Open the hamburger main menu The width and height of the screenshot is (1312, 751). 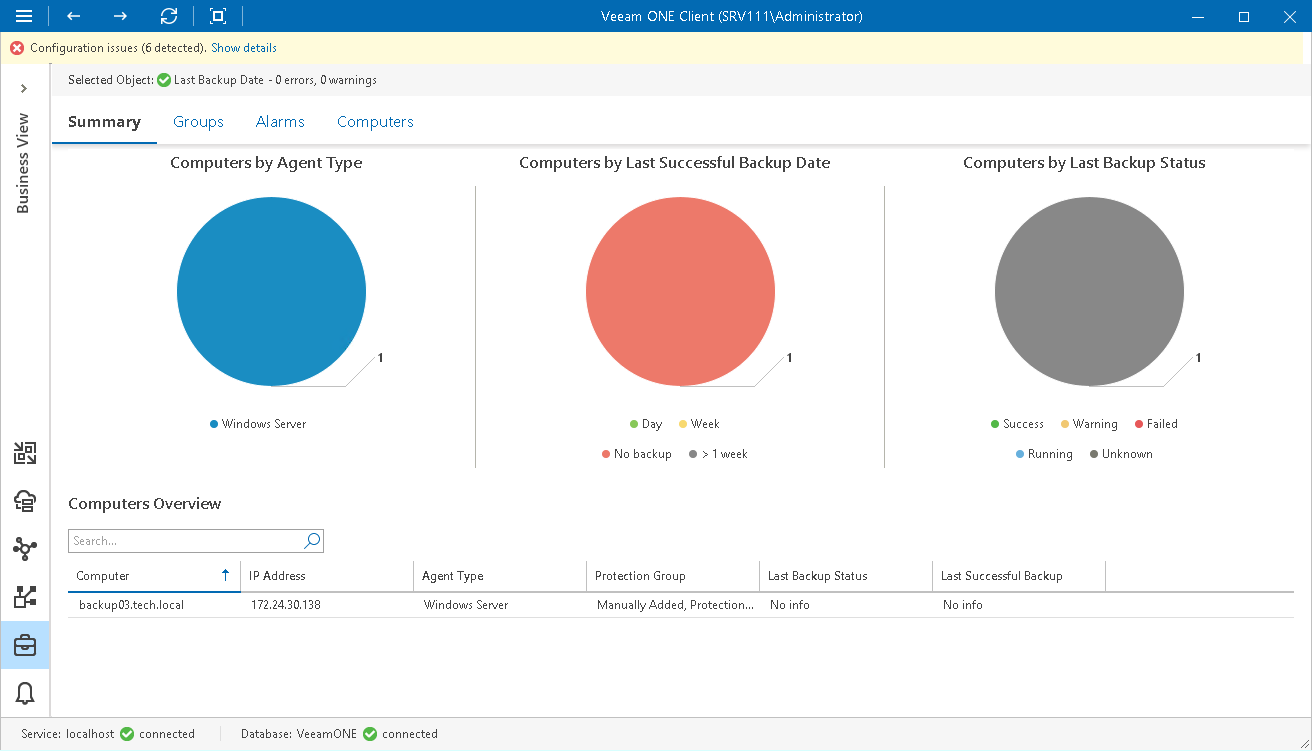click(24, 16)
